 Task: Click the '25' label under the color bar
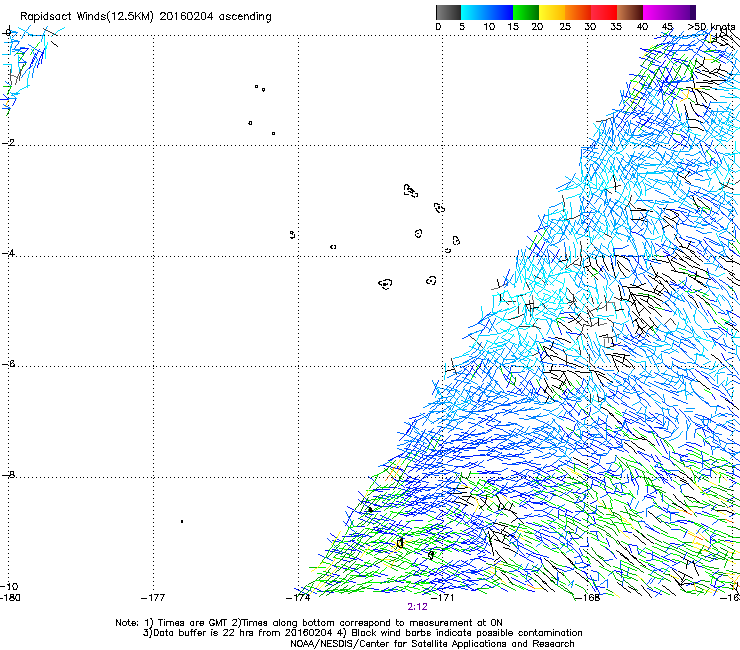[x=565, y=27]
